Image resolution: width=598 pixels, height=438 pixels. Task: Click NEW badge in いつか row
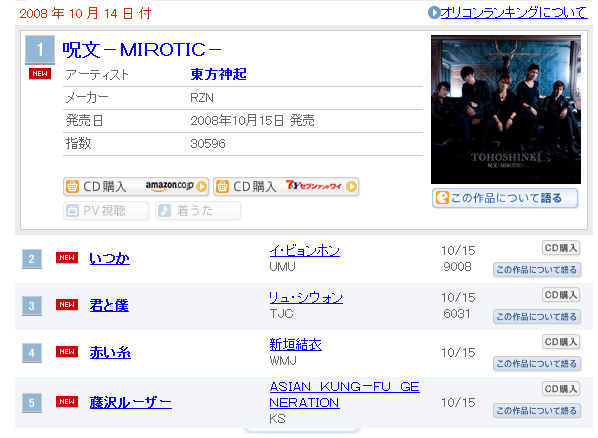pyautogui.click(x=67, y=258)
